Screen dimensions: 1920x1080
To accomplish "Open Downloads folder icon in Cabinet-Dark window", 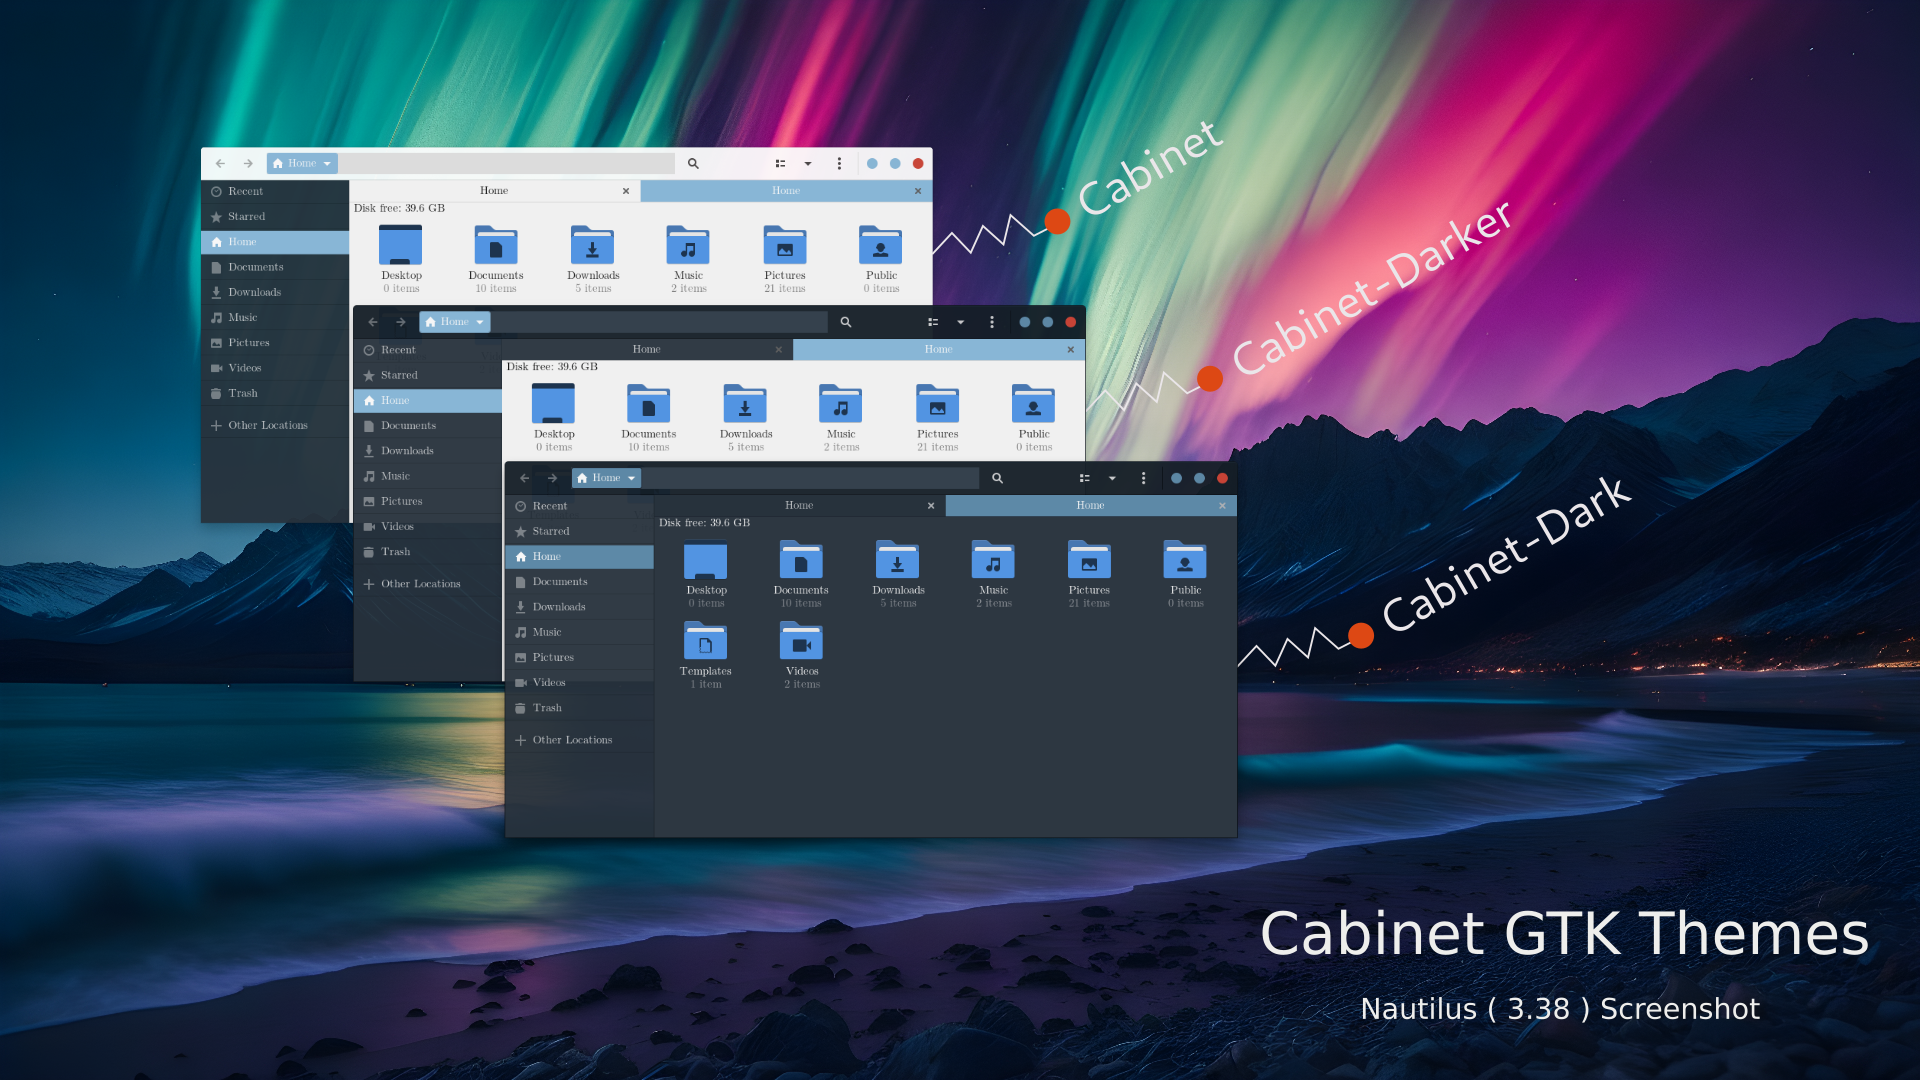I will [x=897, y=561].
